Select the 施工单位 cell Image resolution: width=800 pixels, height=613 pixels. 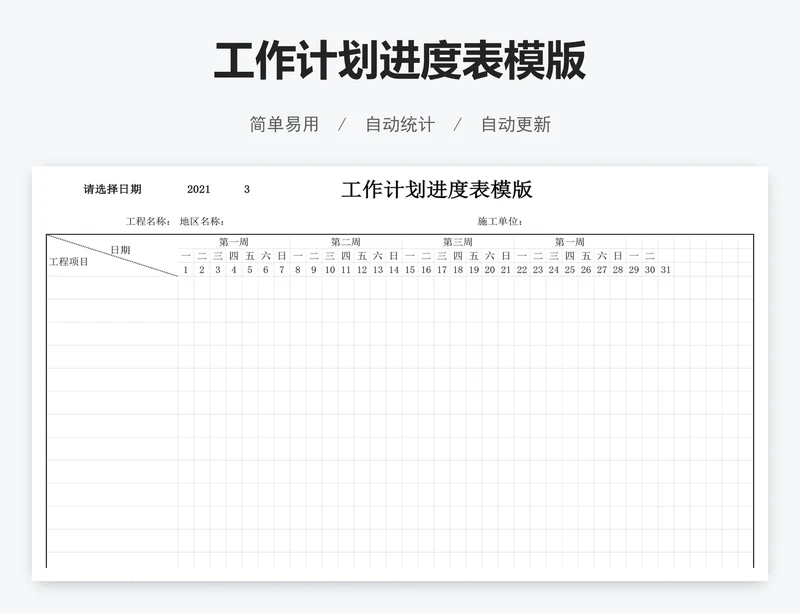tap(500, 222)
